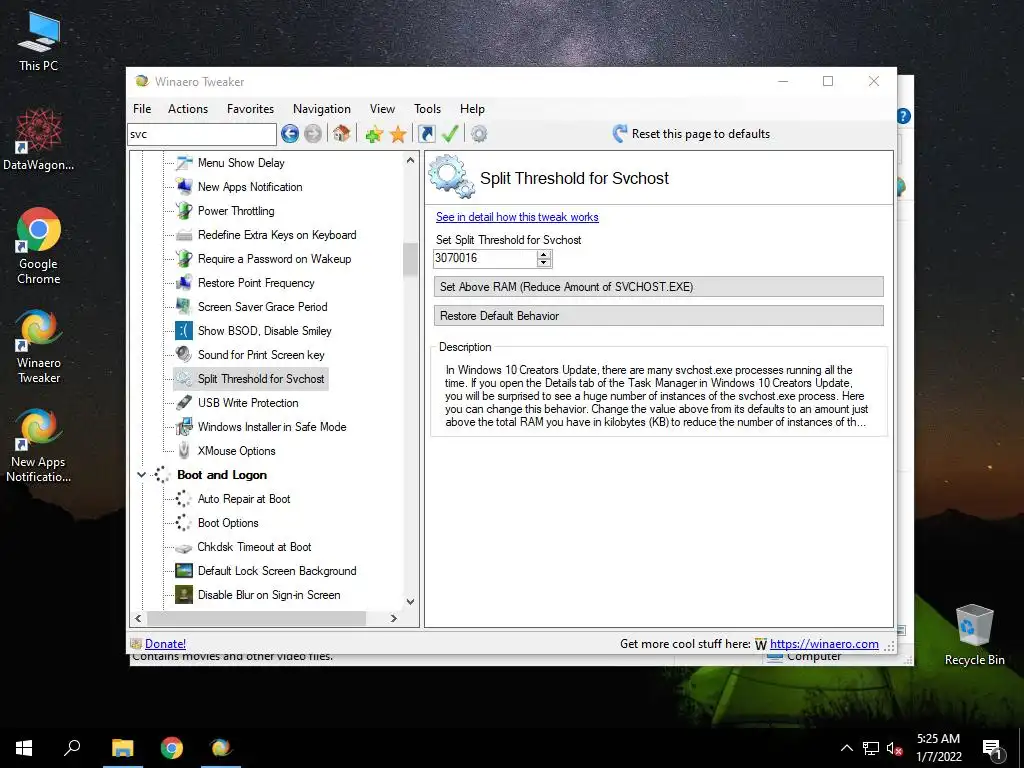Open the Actions menu

click(x=188, y=109)
